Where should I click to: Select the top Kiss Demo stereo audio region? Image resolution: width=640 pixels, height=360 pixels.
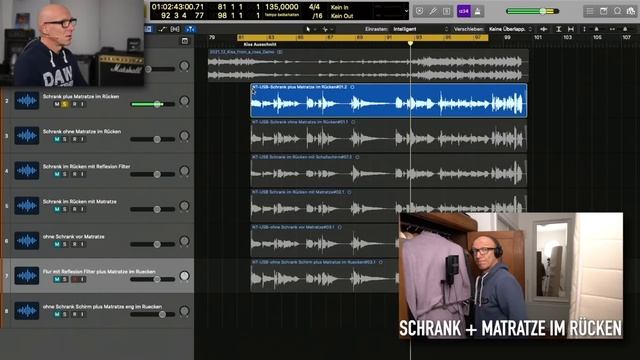[368, 66]
